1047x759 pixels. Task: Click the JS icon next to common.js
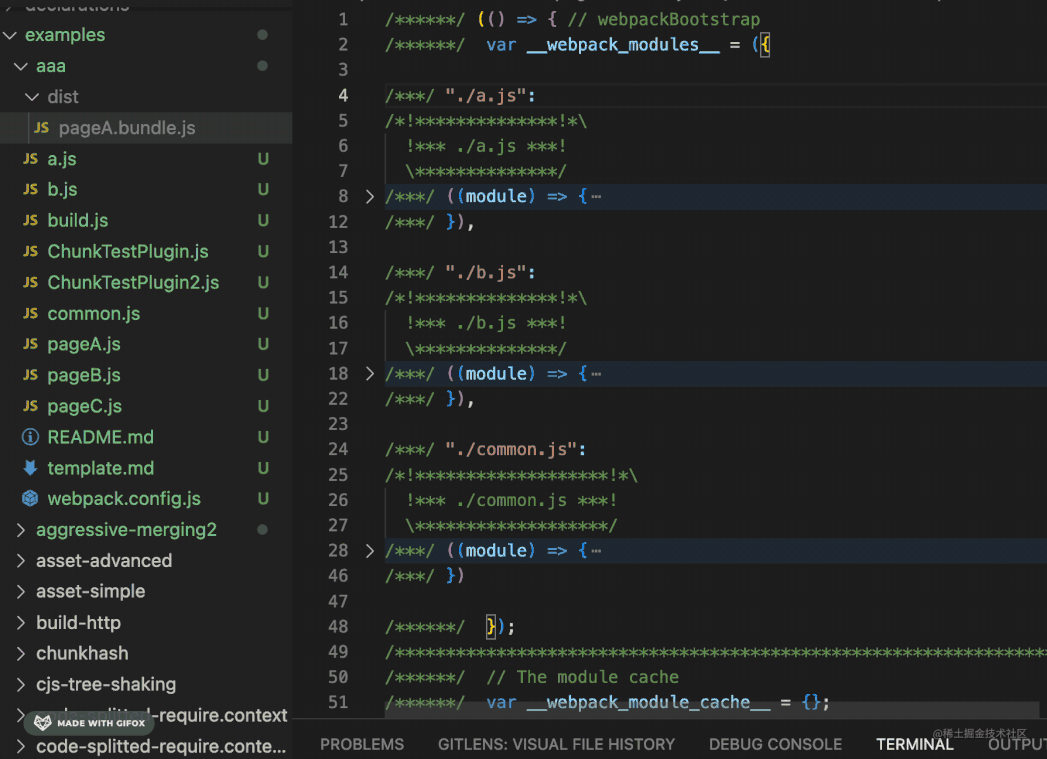pos(31,313)
